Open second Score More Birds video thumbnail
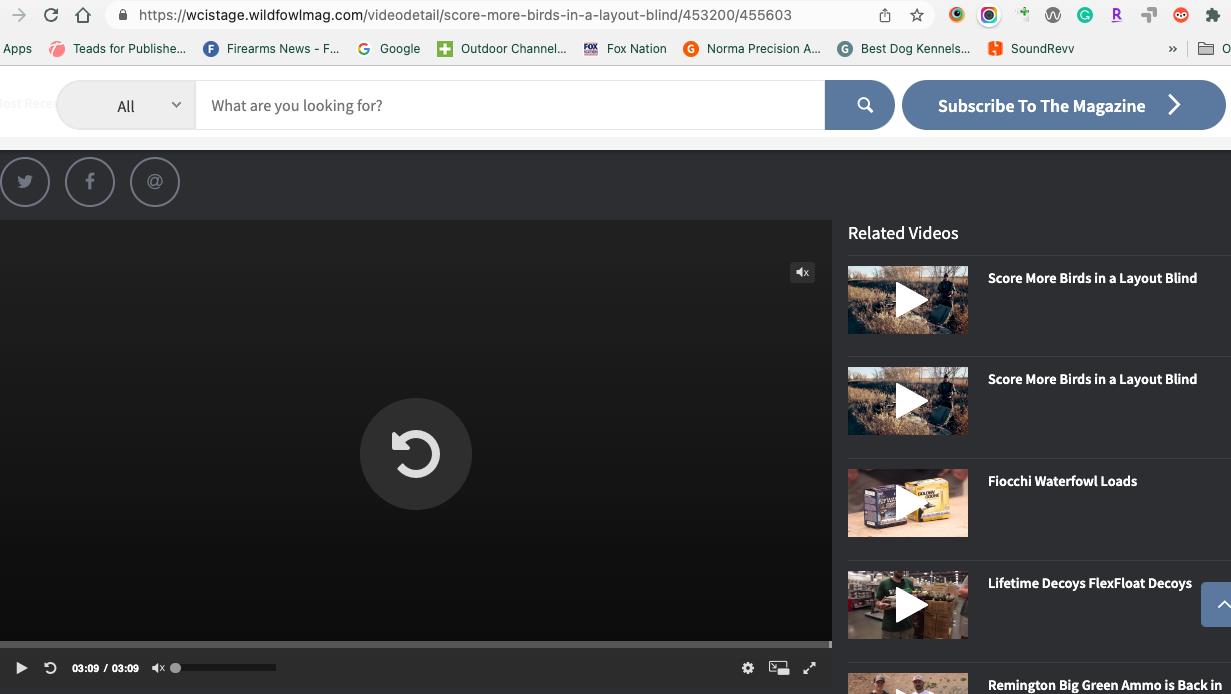The height and width of the screenshot is (694, 1231). (908, 401)
